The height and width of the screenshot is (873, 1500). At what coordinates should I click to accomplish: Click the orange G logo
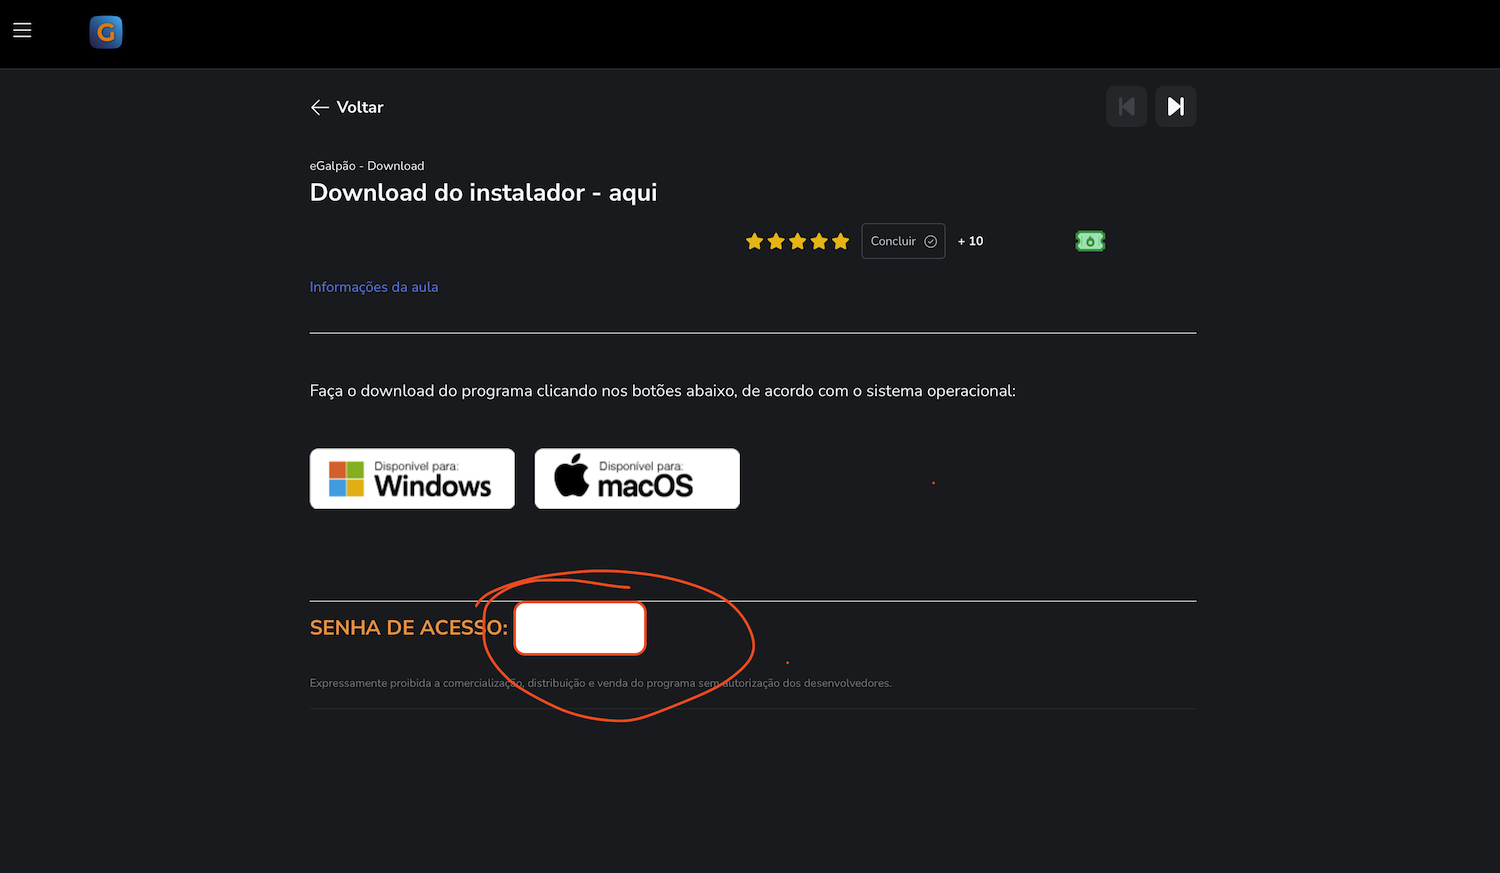point(106,32)
